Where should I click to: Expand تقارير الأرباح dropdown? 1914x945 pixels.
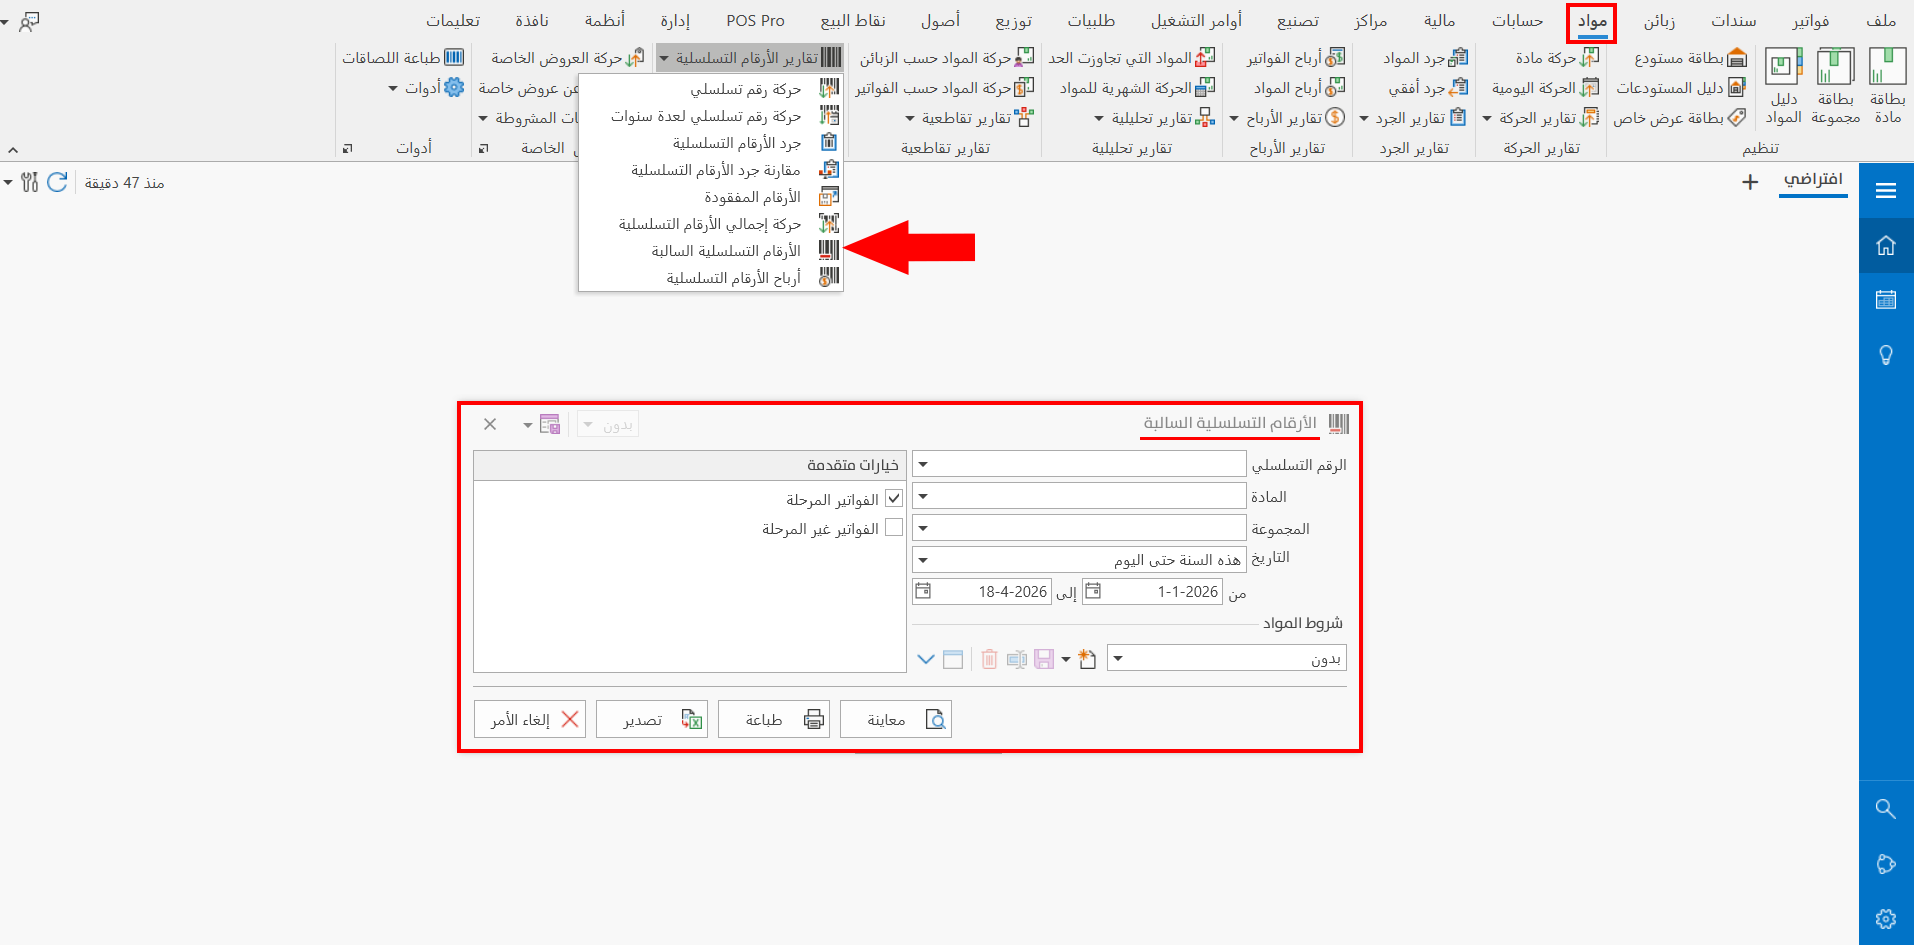tap(1286, 118)
